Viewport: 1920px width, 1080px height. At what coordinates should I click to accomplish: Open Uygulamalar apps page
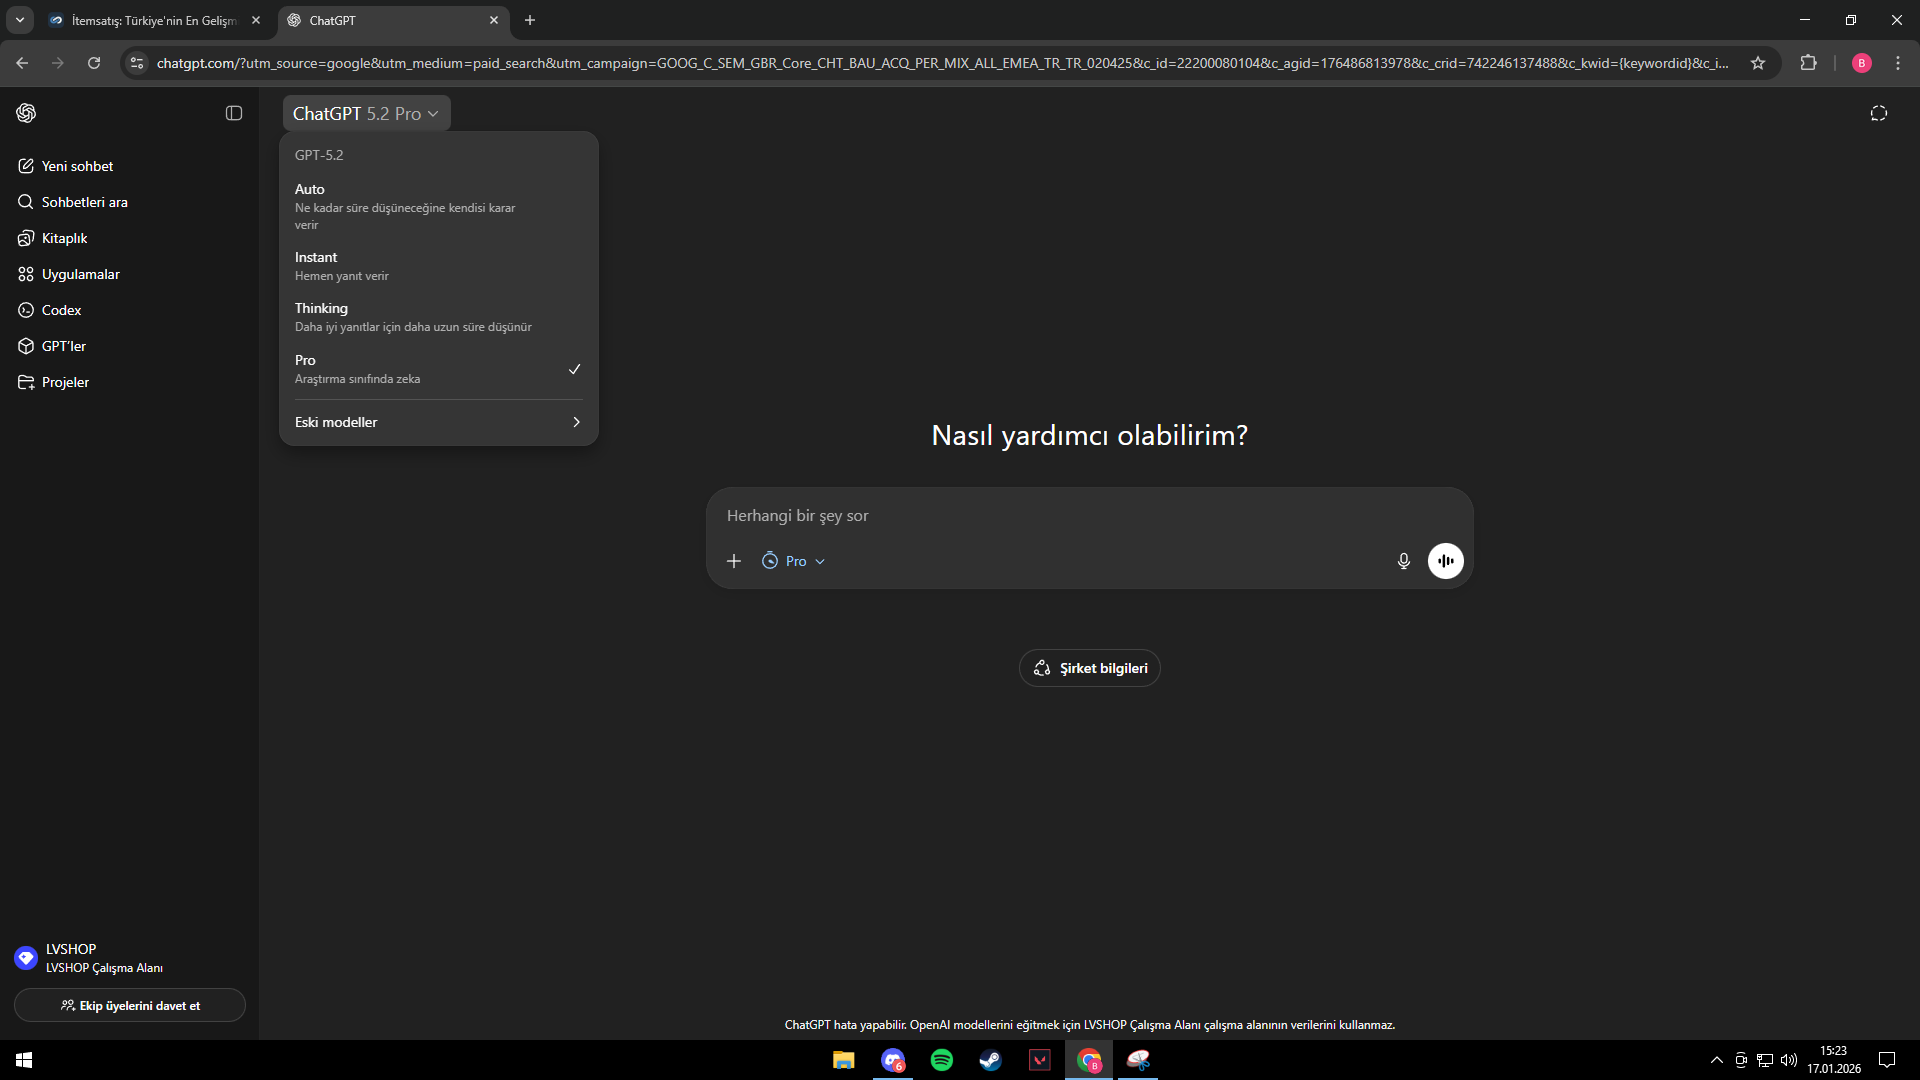pos(128,274)
